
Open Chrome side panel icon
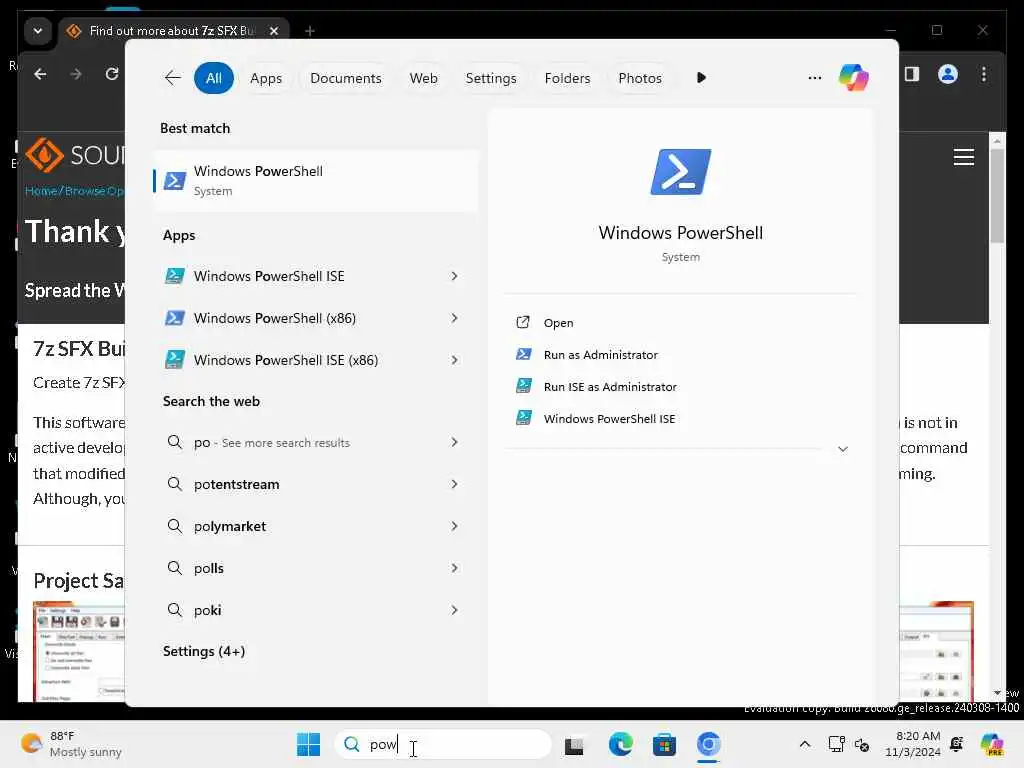[x=912, y=74]
